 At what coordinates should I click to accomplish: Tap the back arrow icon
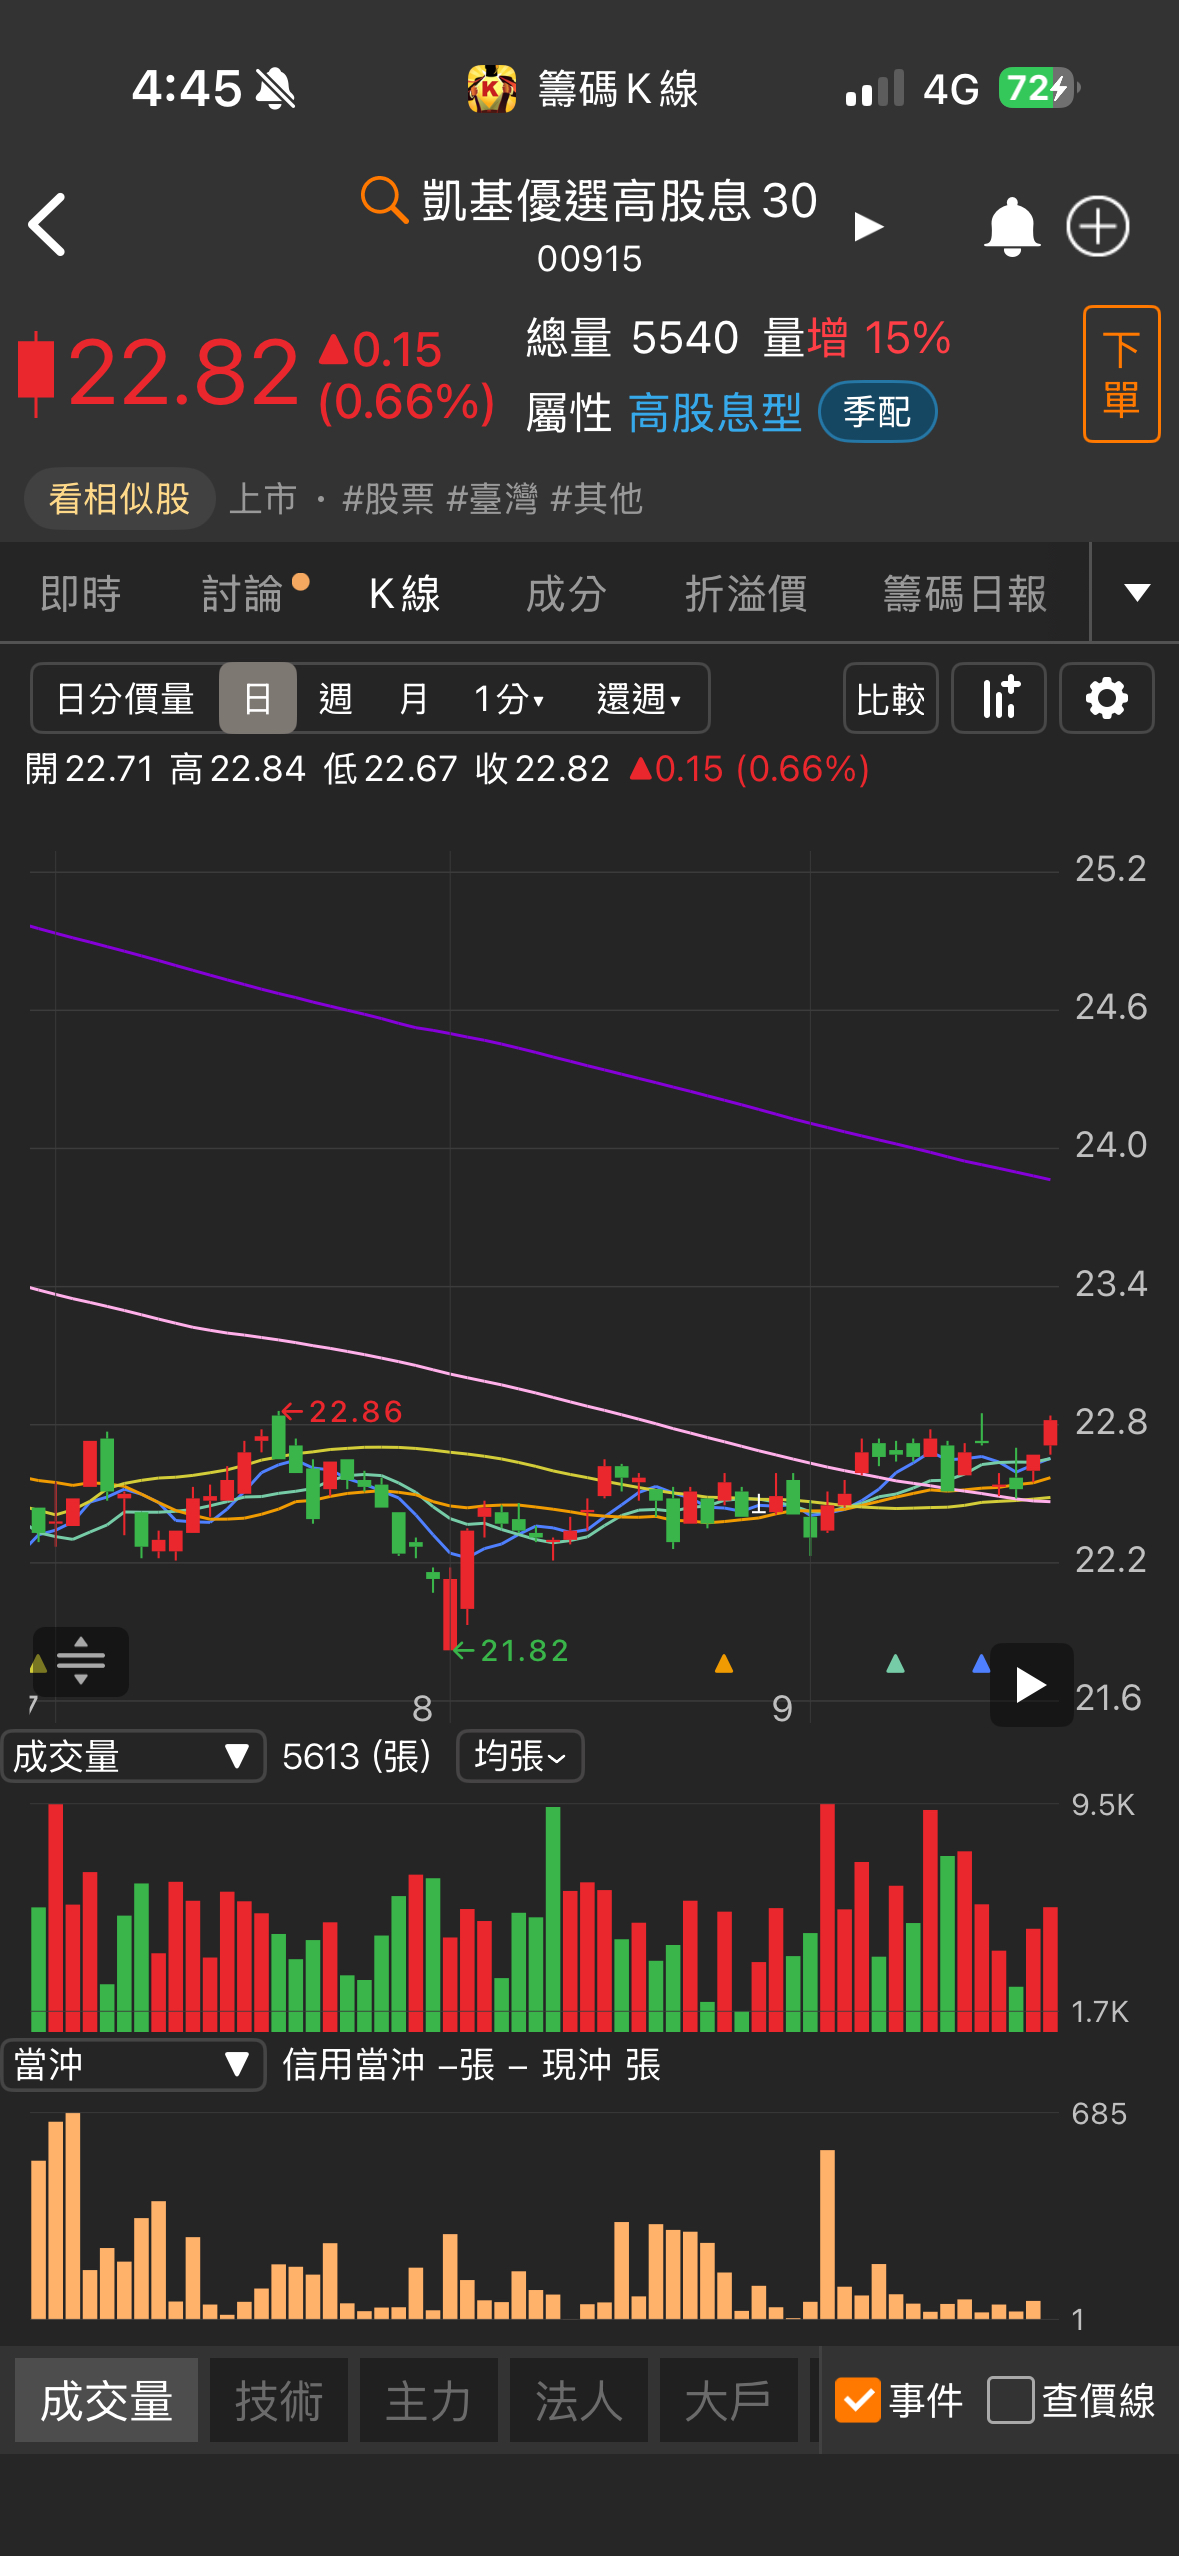[47, 225]
